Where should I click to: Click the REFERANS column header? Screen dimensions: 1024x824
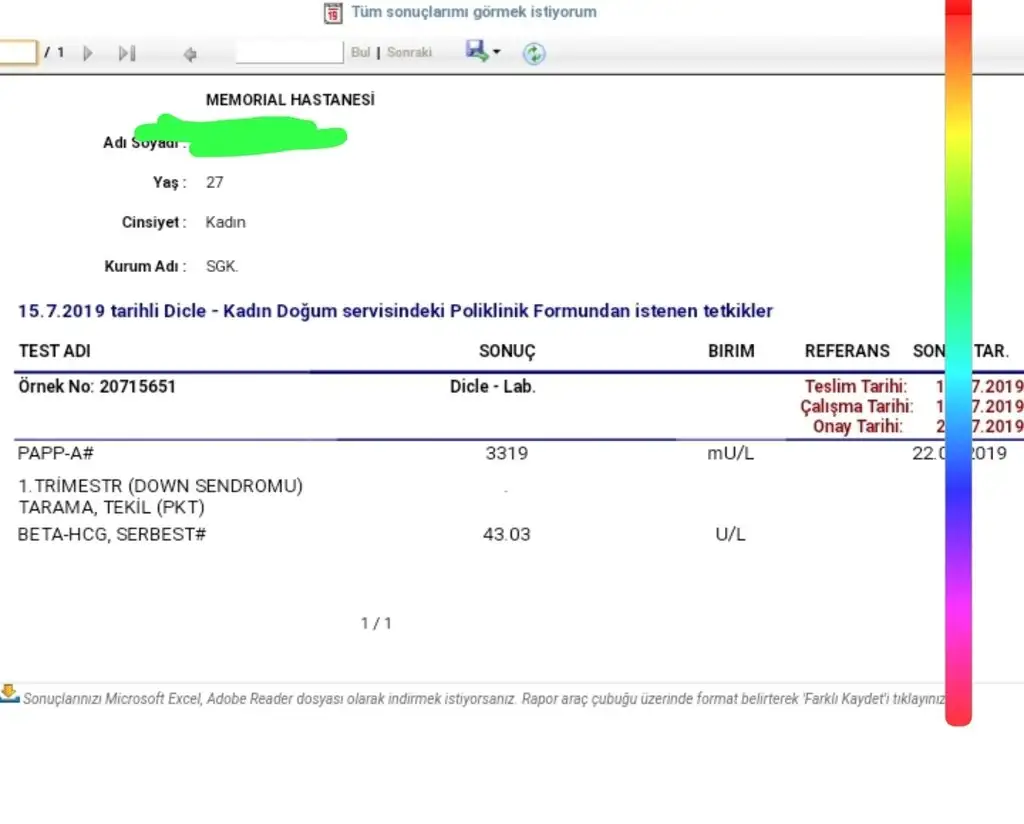[x=846, y=351]
